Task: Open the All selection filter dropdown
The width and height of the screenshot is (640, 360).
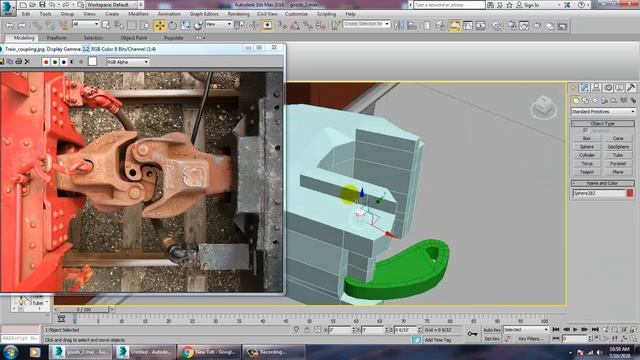Action: [x=86, y=24]
